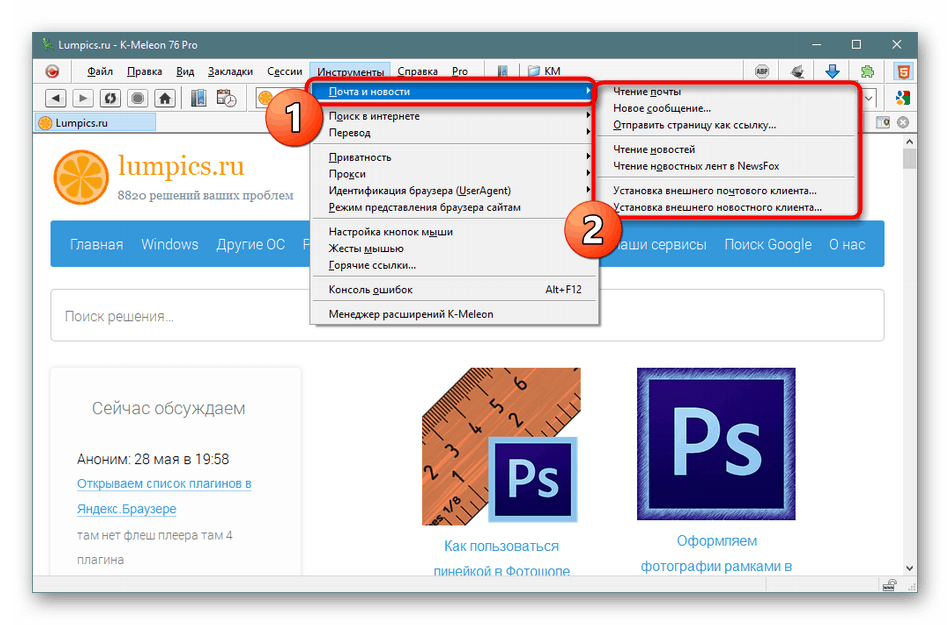The height and width of the screenshot is (625, 950).
Task: Open the bookmarks books icon in toolbar
Action: tap(198, 98)
